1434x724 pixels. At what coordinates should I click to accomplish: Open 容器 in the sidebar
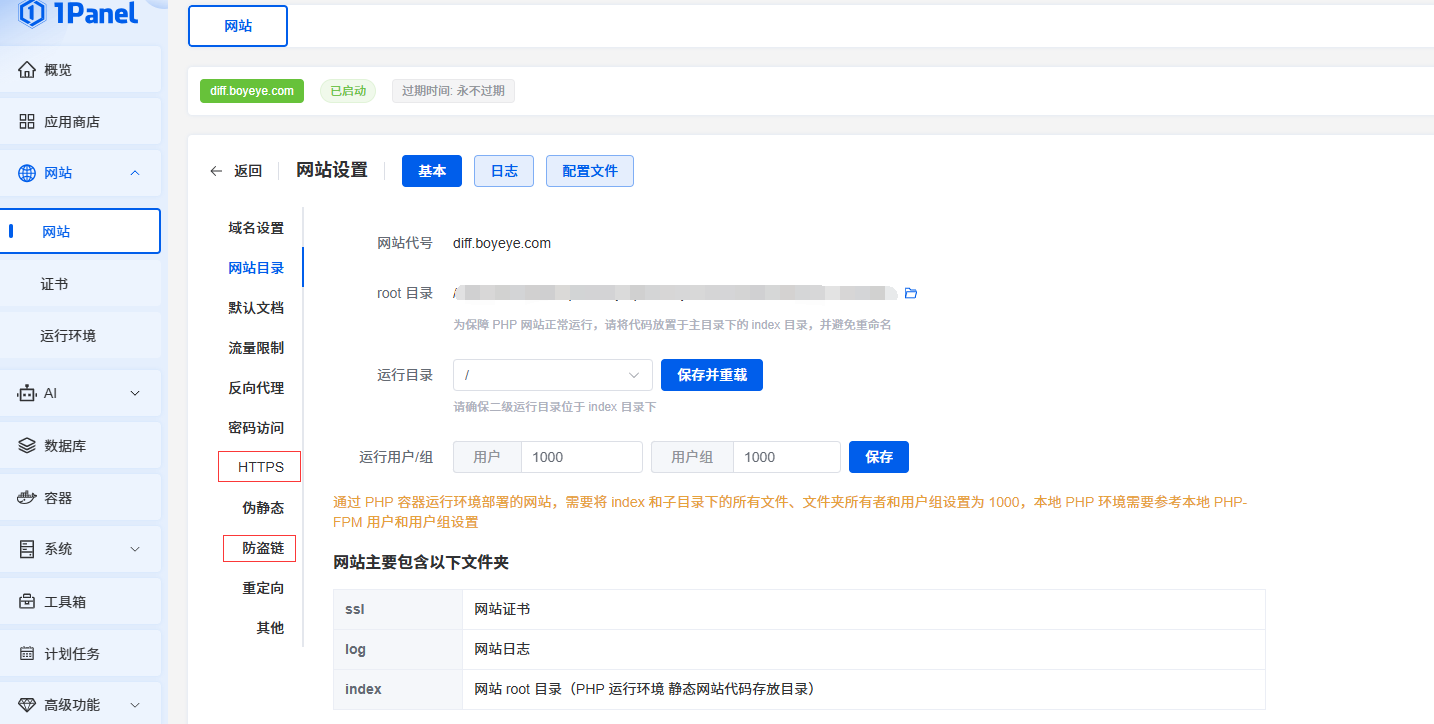click(x=80, y=497)
